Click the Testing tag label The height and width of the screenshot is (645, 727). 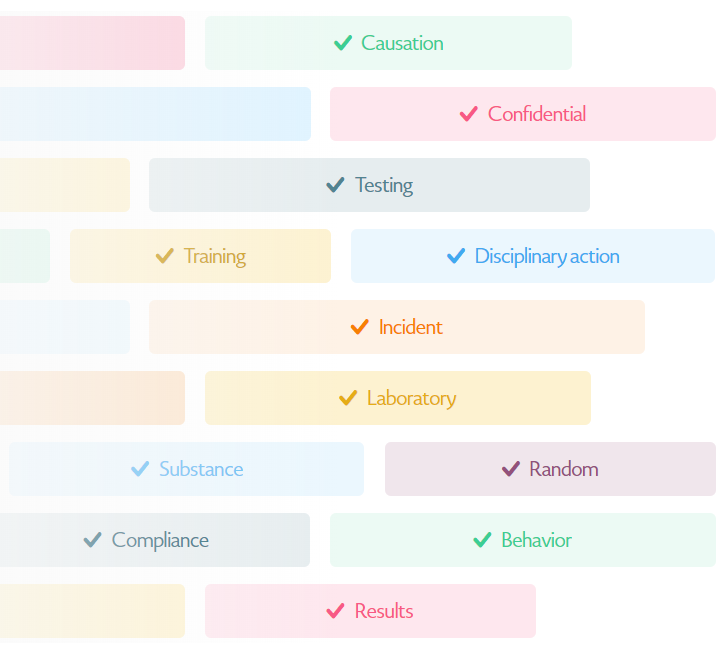(384, 185)
